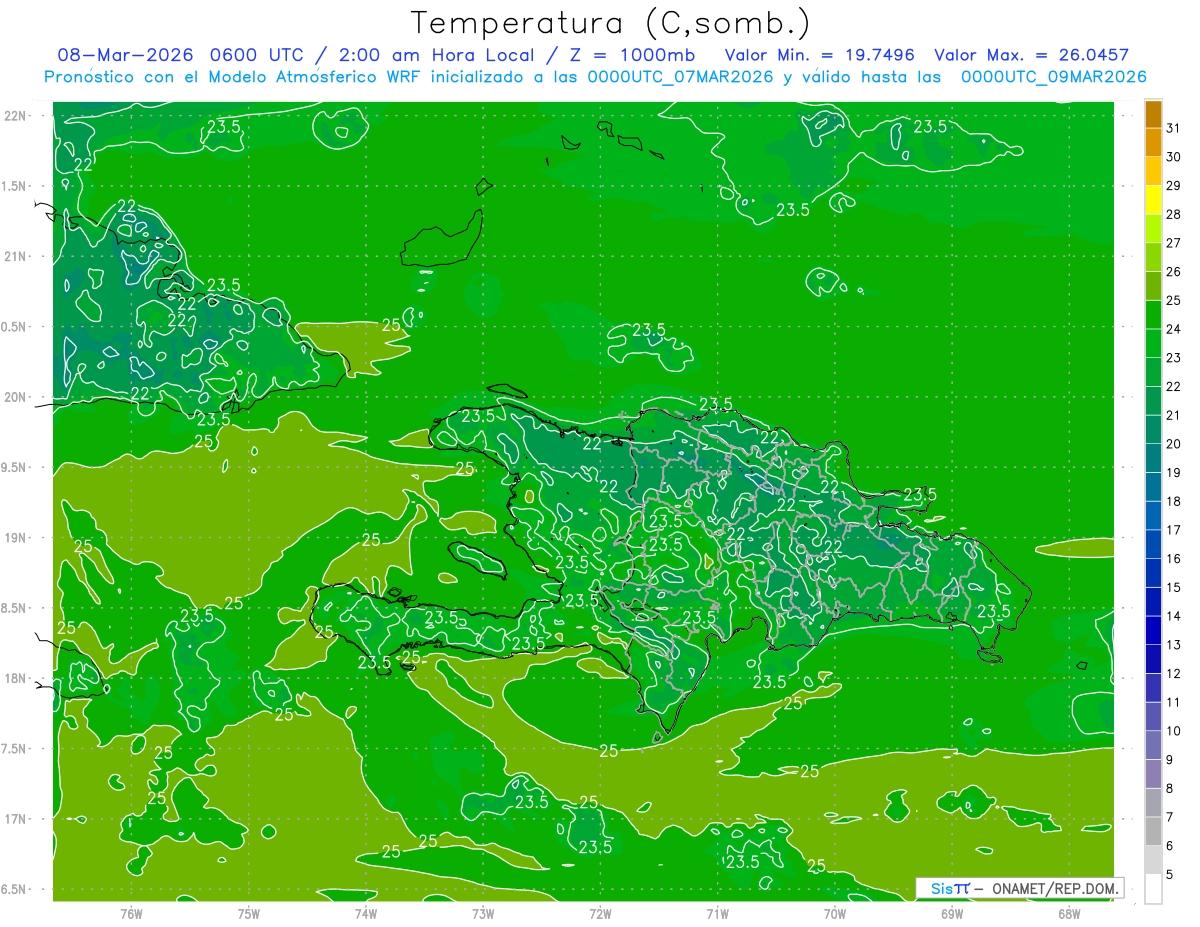Click the 26 value on the color scale
The height and width of the screenshot is (927, 1200).
pos(1174,271)
